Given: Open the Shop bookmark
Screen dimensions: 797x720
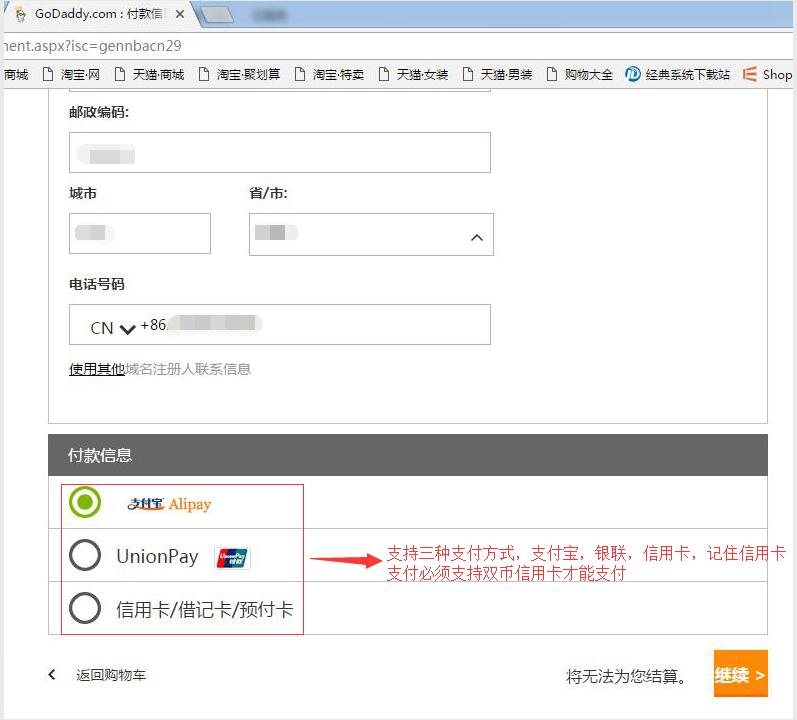Looking at the screenshot, I should coord(768,75).
